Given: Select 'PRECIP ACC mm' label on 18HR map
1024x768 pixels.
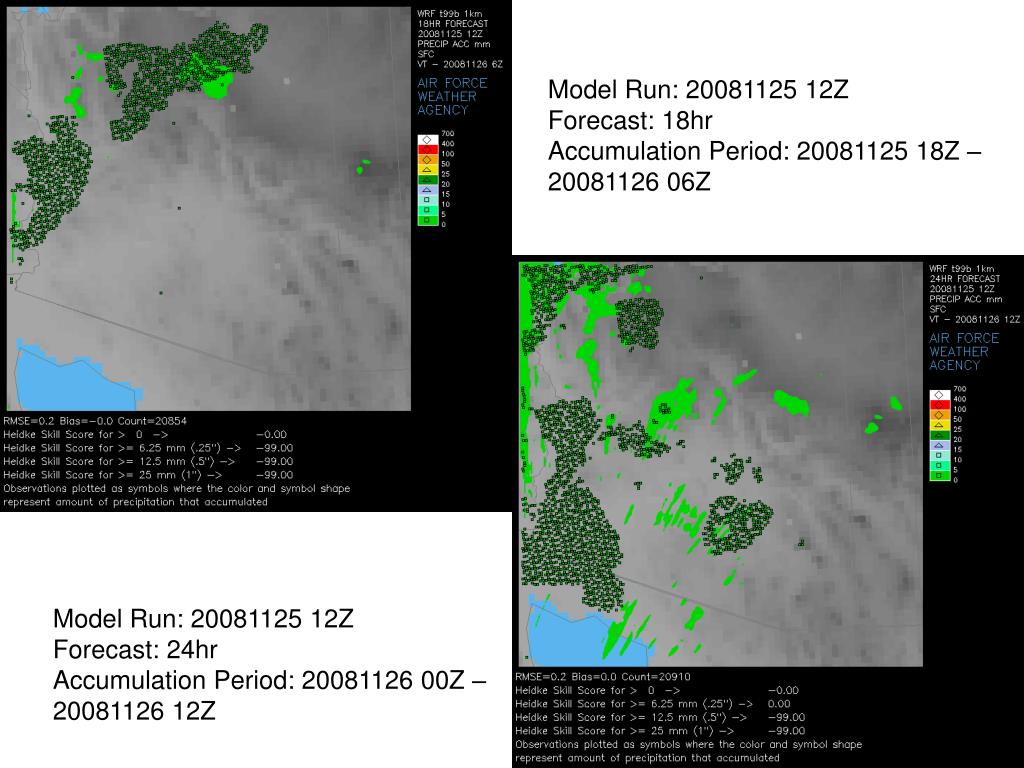Looking at the screenshot, I should [x=454, y=44].
